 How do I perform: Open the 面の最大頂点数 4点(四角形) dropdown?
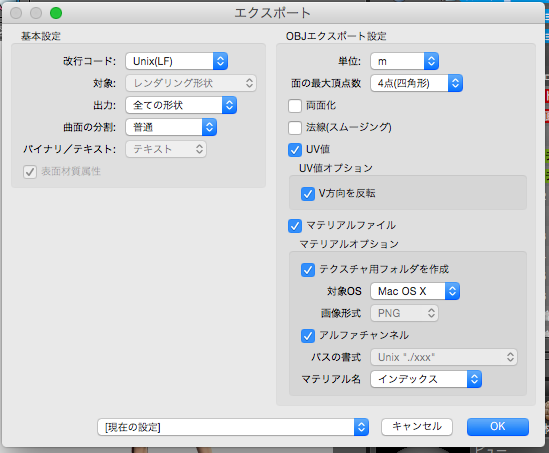[x=417, y=83]
